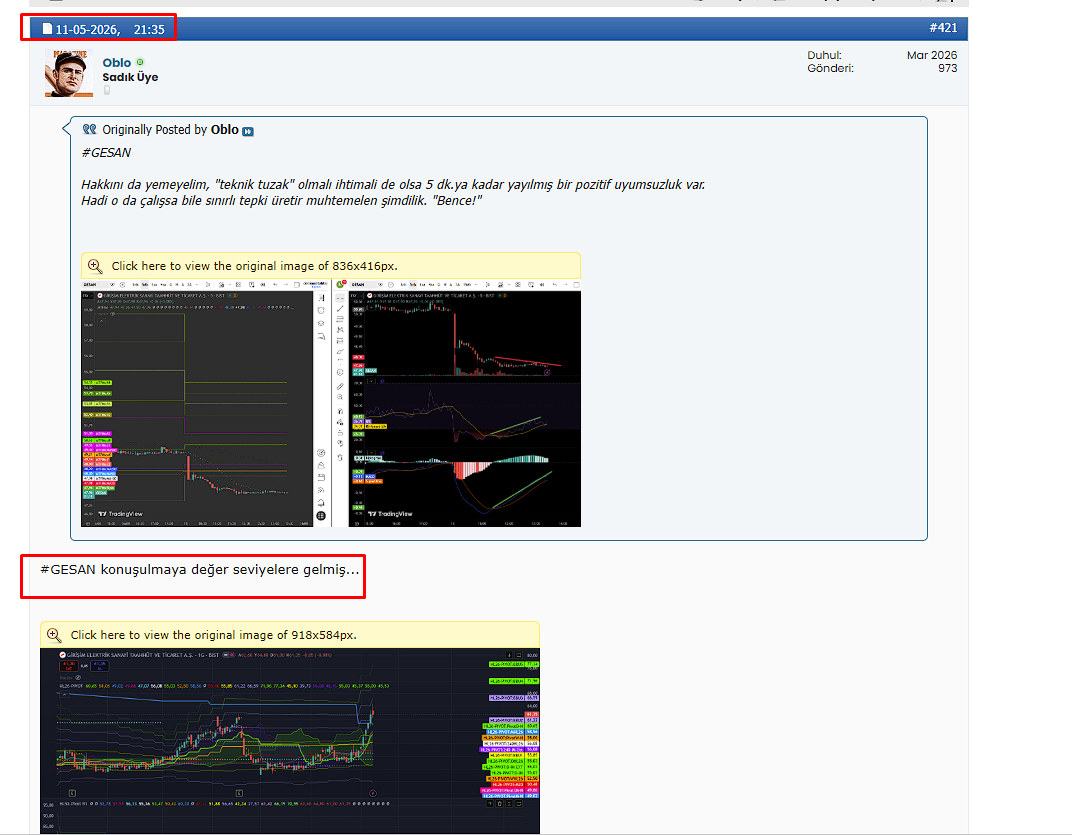This screenshot has height=835, width=1072.
Task: Select the 'Sadık Üye' user title
Action: [x=130, y=77]
